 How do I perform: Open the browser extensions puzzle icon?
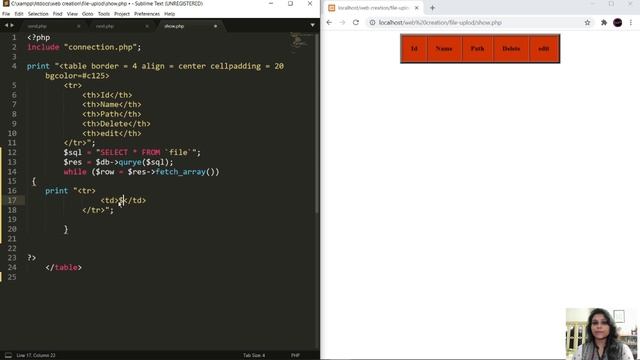pyautogui.click(x=604, y=23)
